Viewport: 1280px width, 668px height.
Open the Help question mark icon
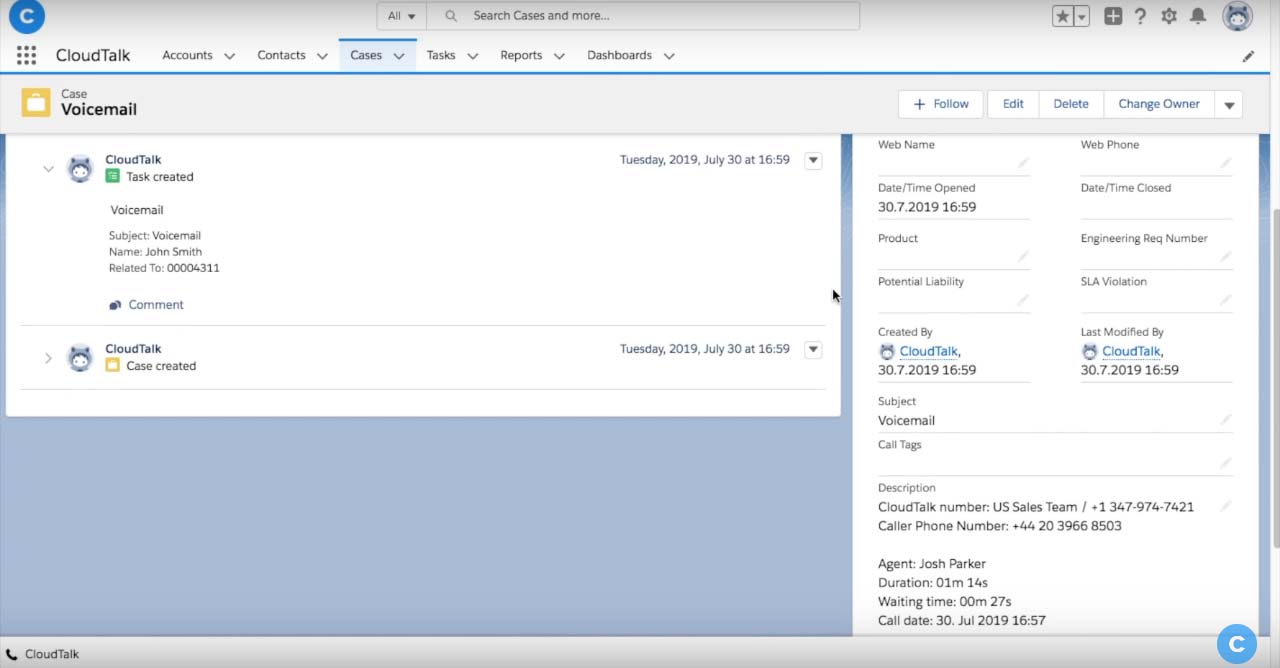pyautogui.click(x=1140, y=16)
